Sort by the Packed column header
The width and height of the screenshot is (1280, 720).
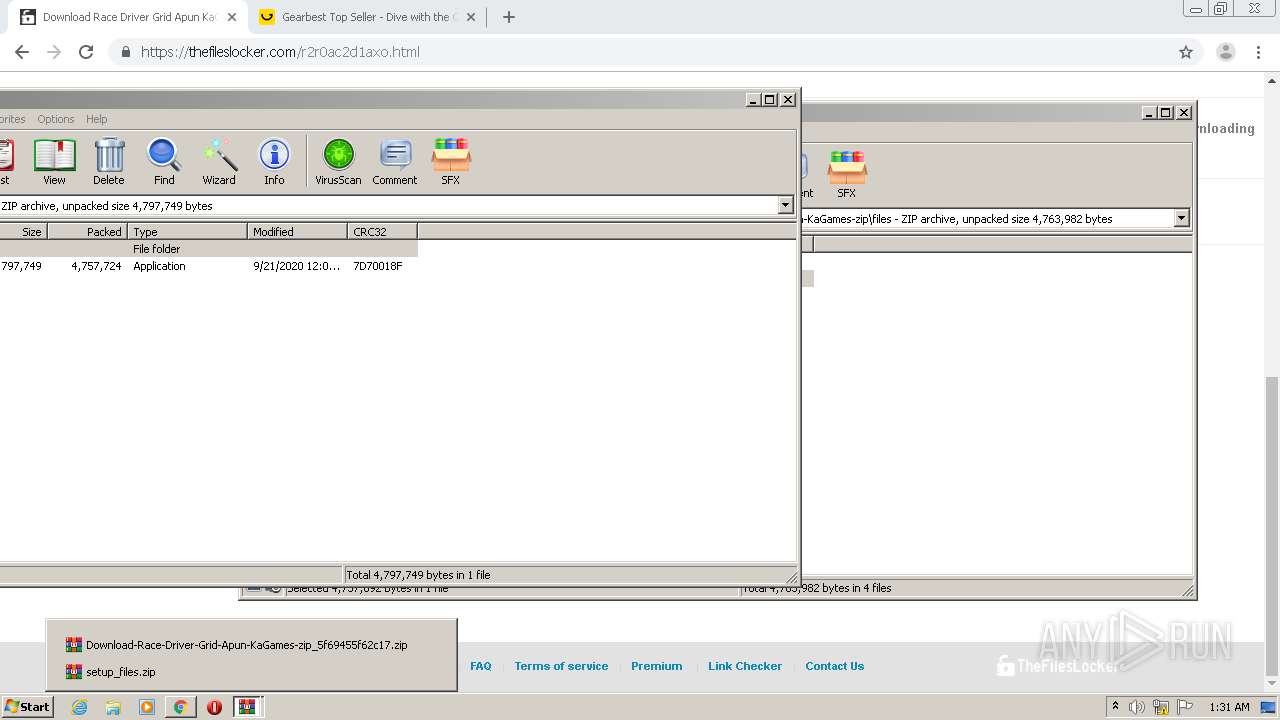(x=88, y=231)
